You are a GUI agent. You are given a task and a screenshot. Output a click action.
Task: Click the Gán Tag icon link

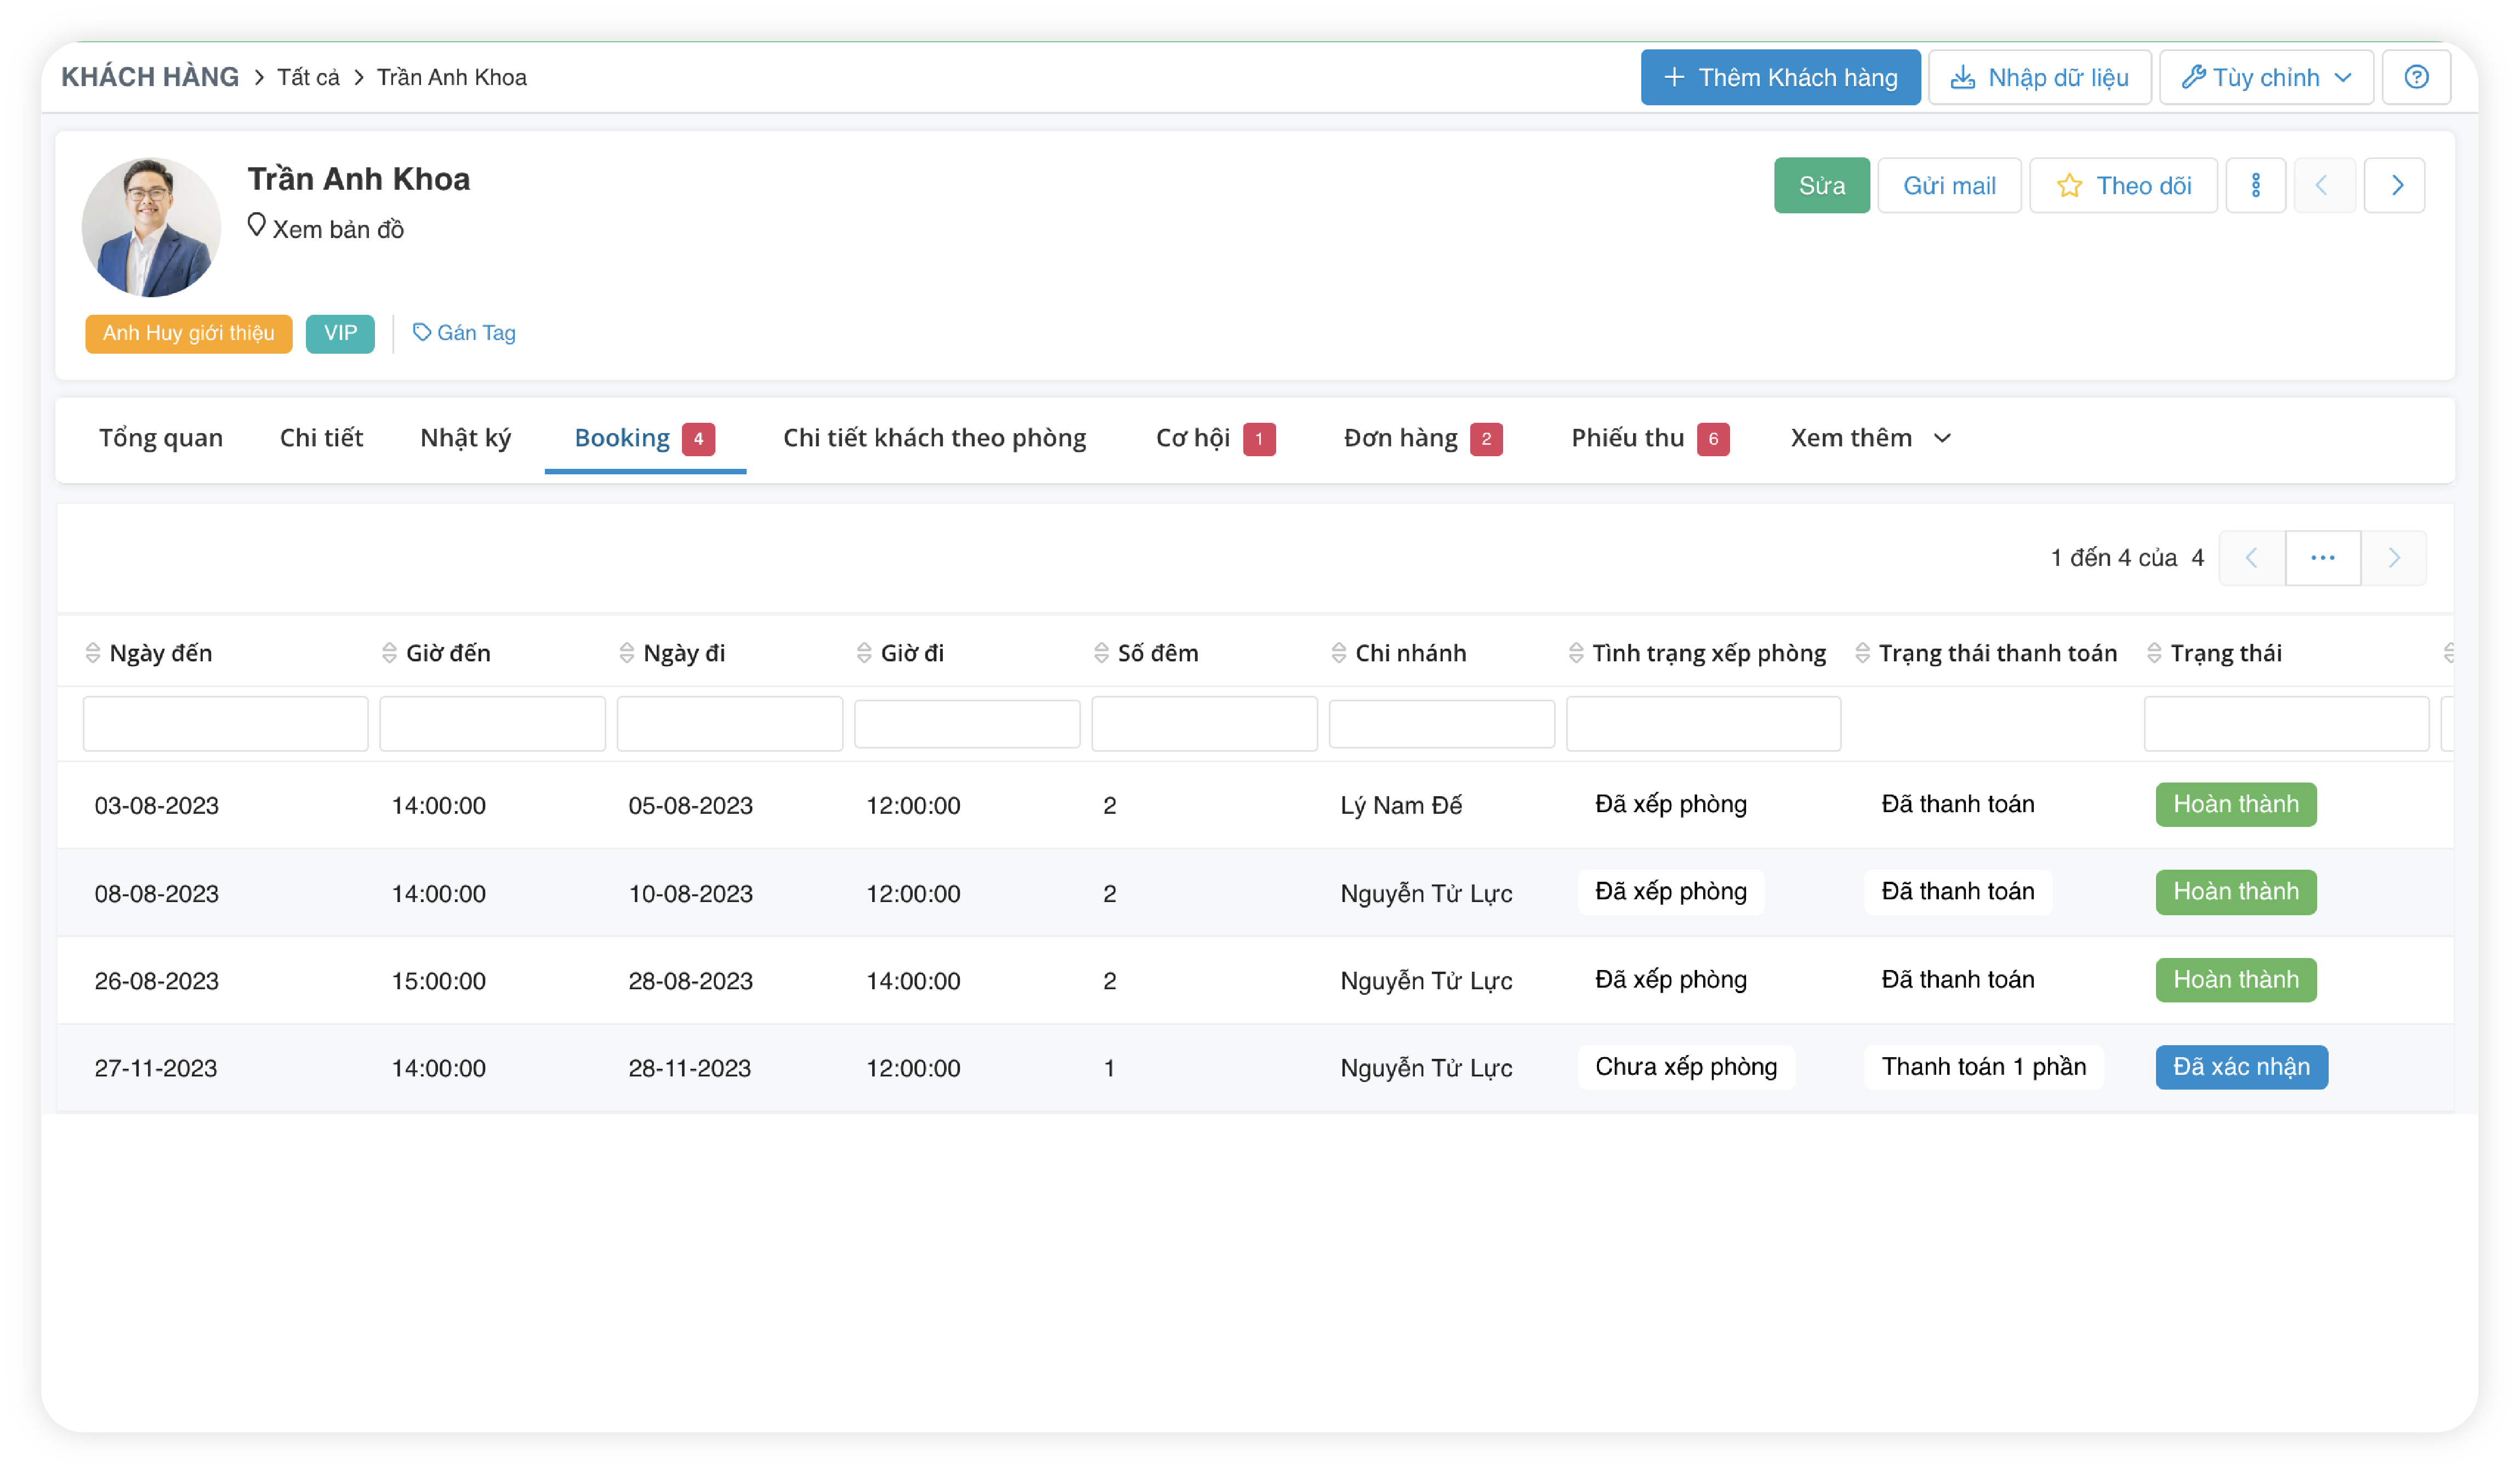(464, 333)
